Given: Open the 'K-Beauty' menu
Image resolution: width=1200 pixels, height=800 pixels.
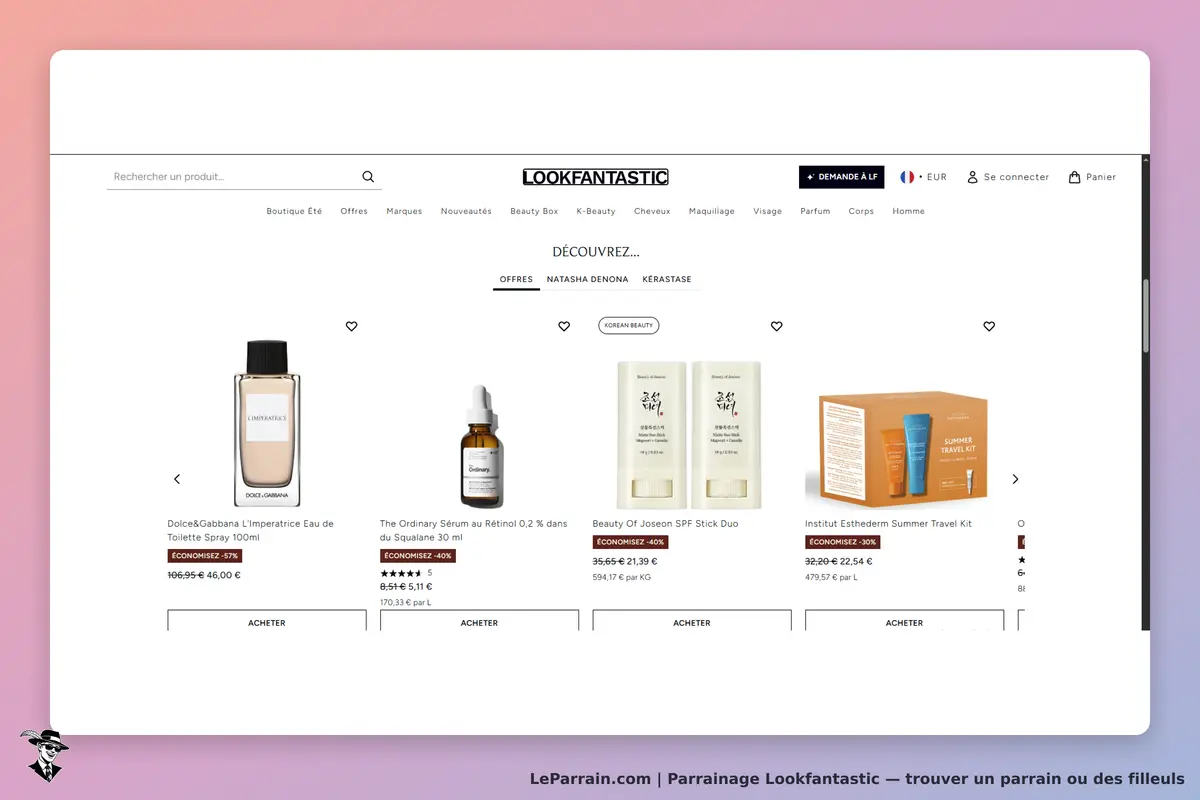Looking at the screenshot, I should (596, 211).
